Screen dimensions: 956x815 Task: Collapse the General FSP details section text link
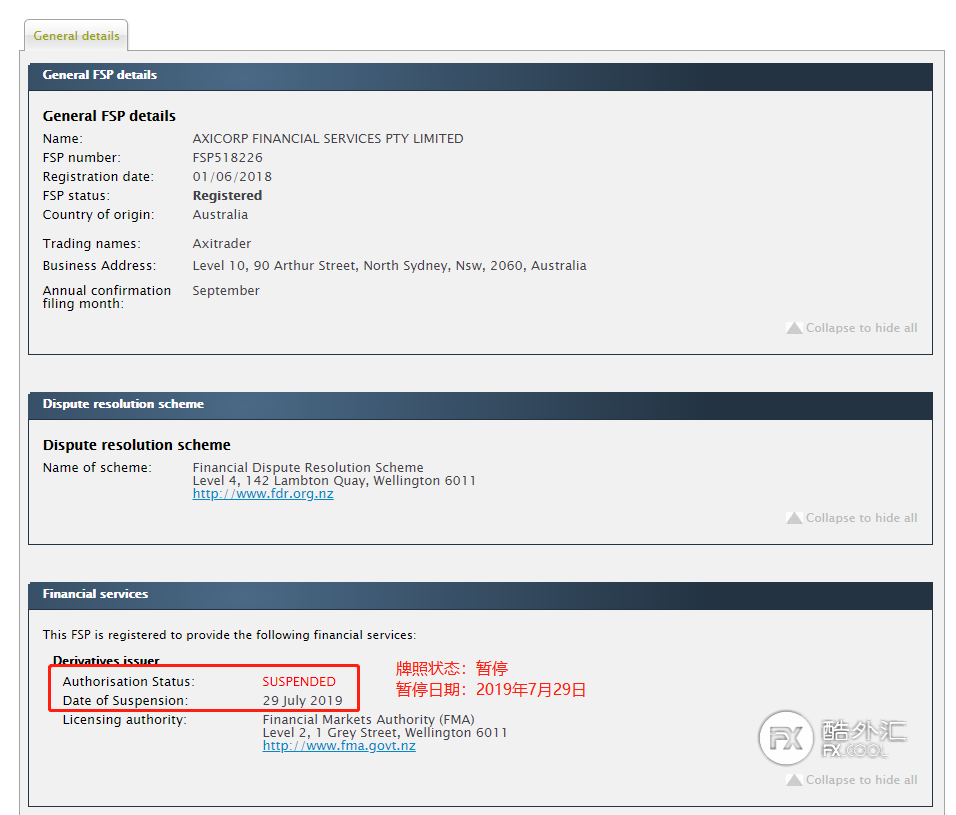click(x=861, y=328)
